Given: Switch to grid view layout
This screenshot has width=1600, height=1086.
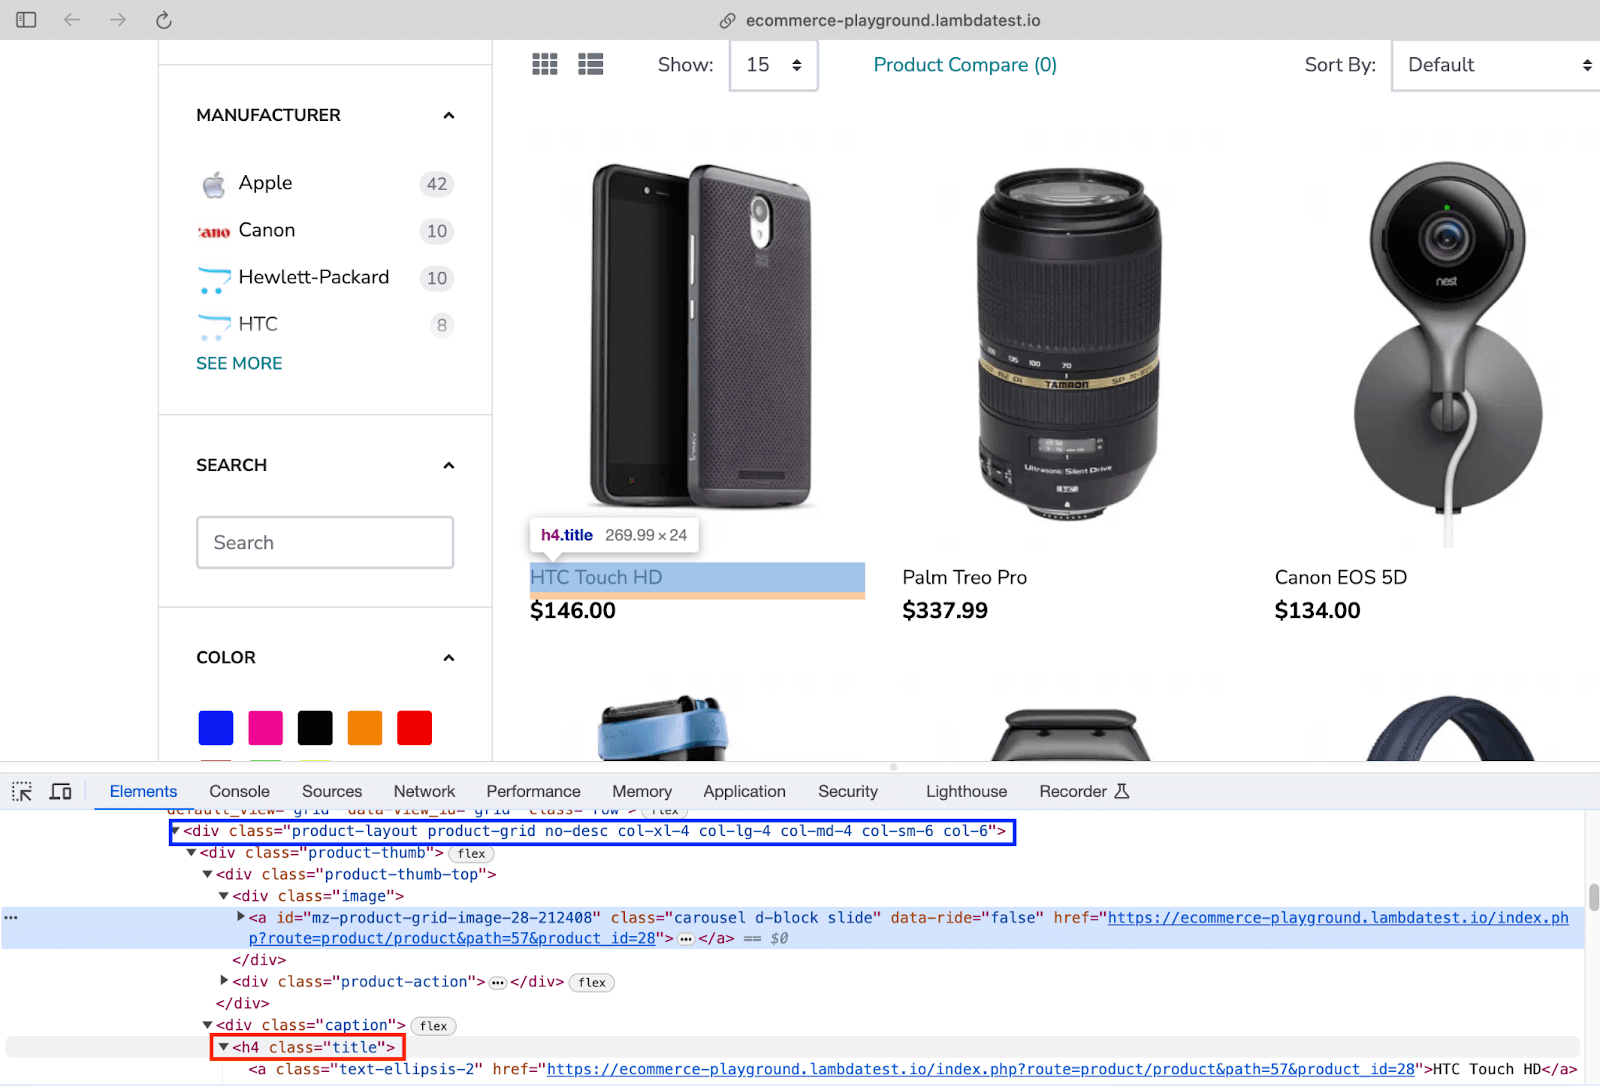Looking at the screenshot, I should pyautogui.click(x=545, y=64).
